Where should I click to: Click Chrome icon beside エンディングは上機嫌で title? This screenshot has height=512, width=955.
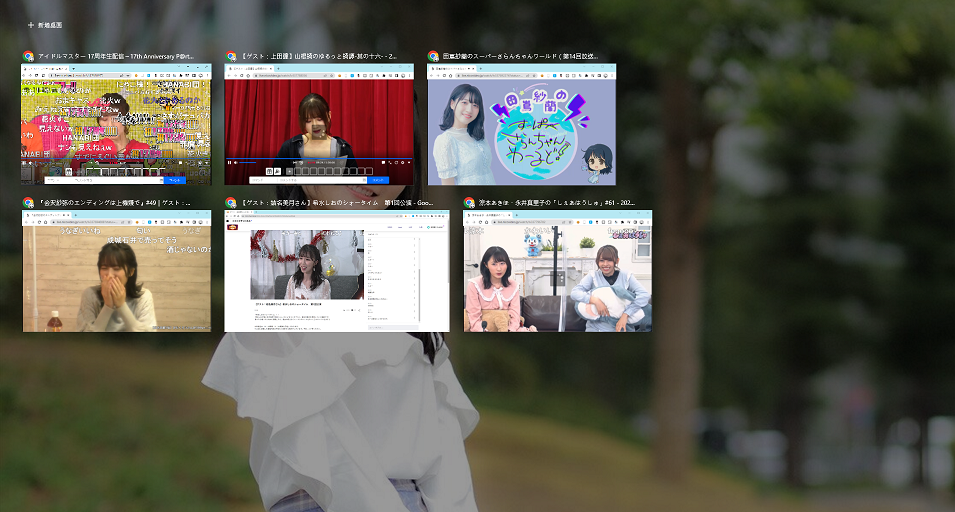coord(28,203)
